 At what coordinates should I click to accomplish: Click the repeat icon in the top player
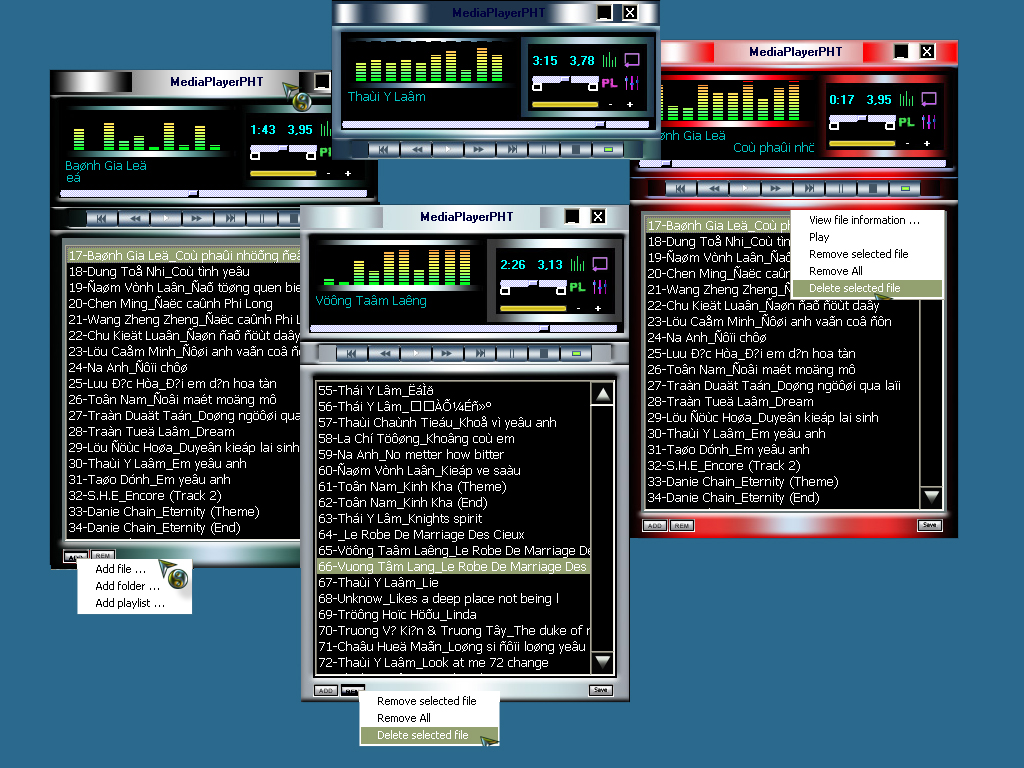point(632,60)
